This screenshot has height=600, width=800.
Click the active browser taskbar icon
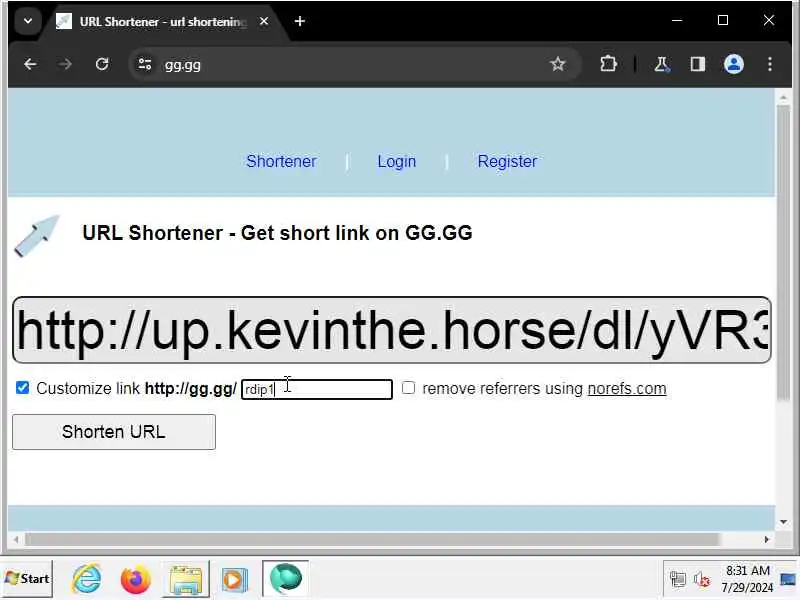pos(286,579)
